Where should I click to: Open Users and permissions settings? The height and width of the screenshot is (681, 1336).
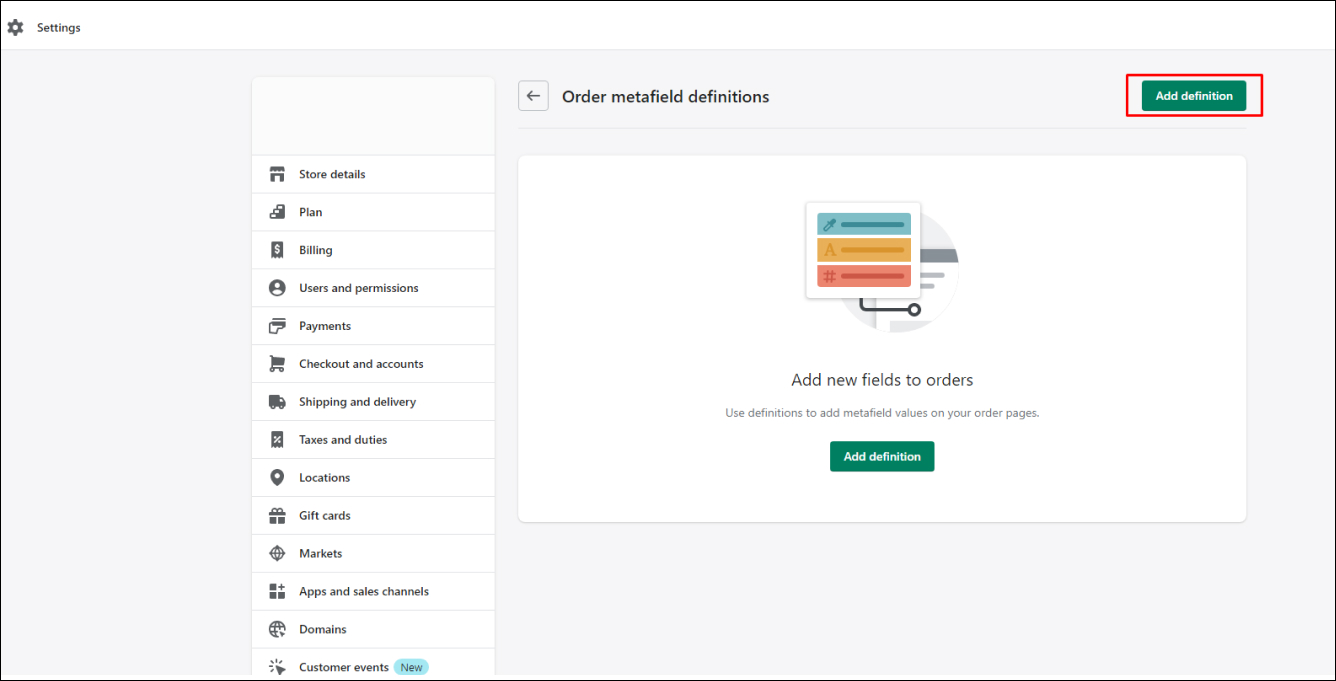373,288
